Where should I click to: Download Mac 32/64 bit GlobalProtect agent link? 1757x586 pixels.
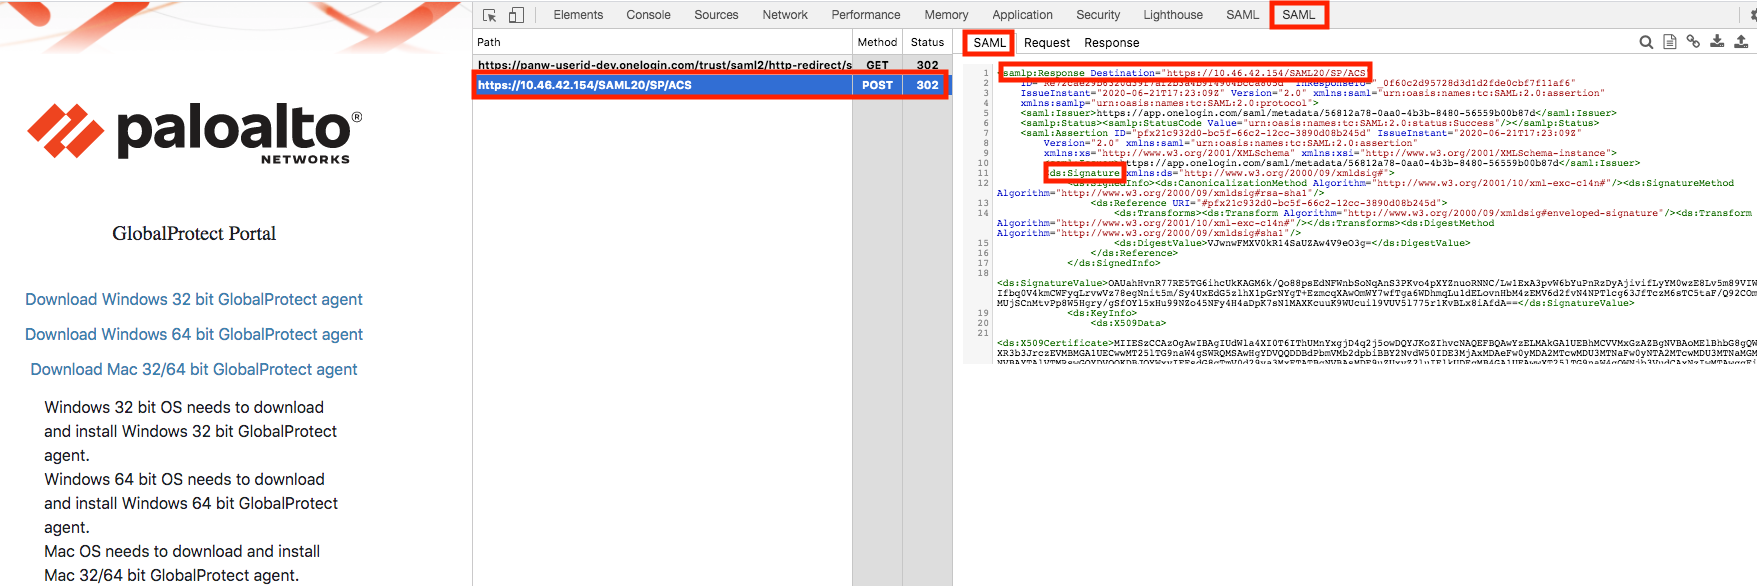click(x=194, y=369)
